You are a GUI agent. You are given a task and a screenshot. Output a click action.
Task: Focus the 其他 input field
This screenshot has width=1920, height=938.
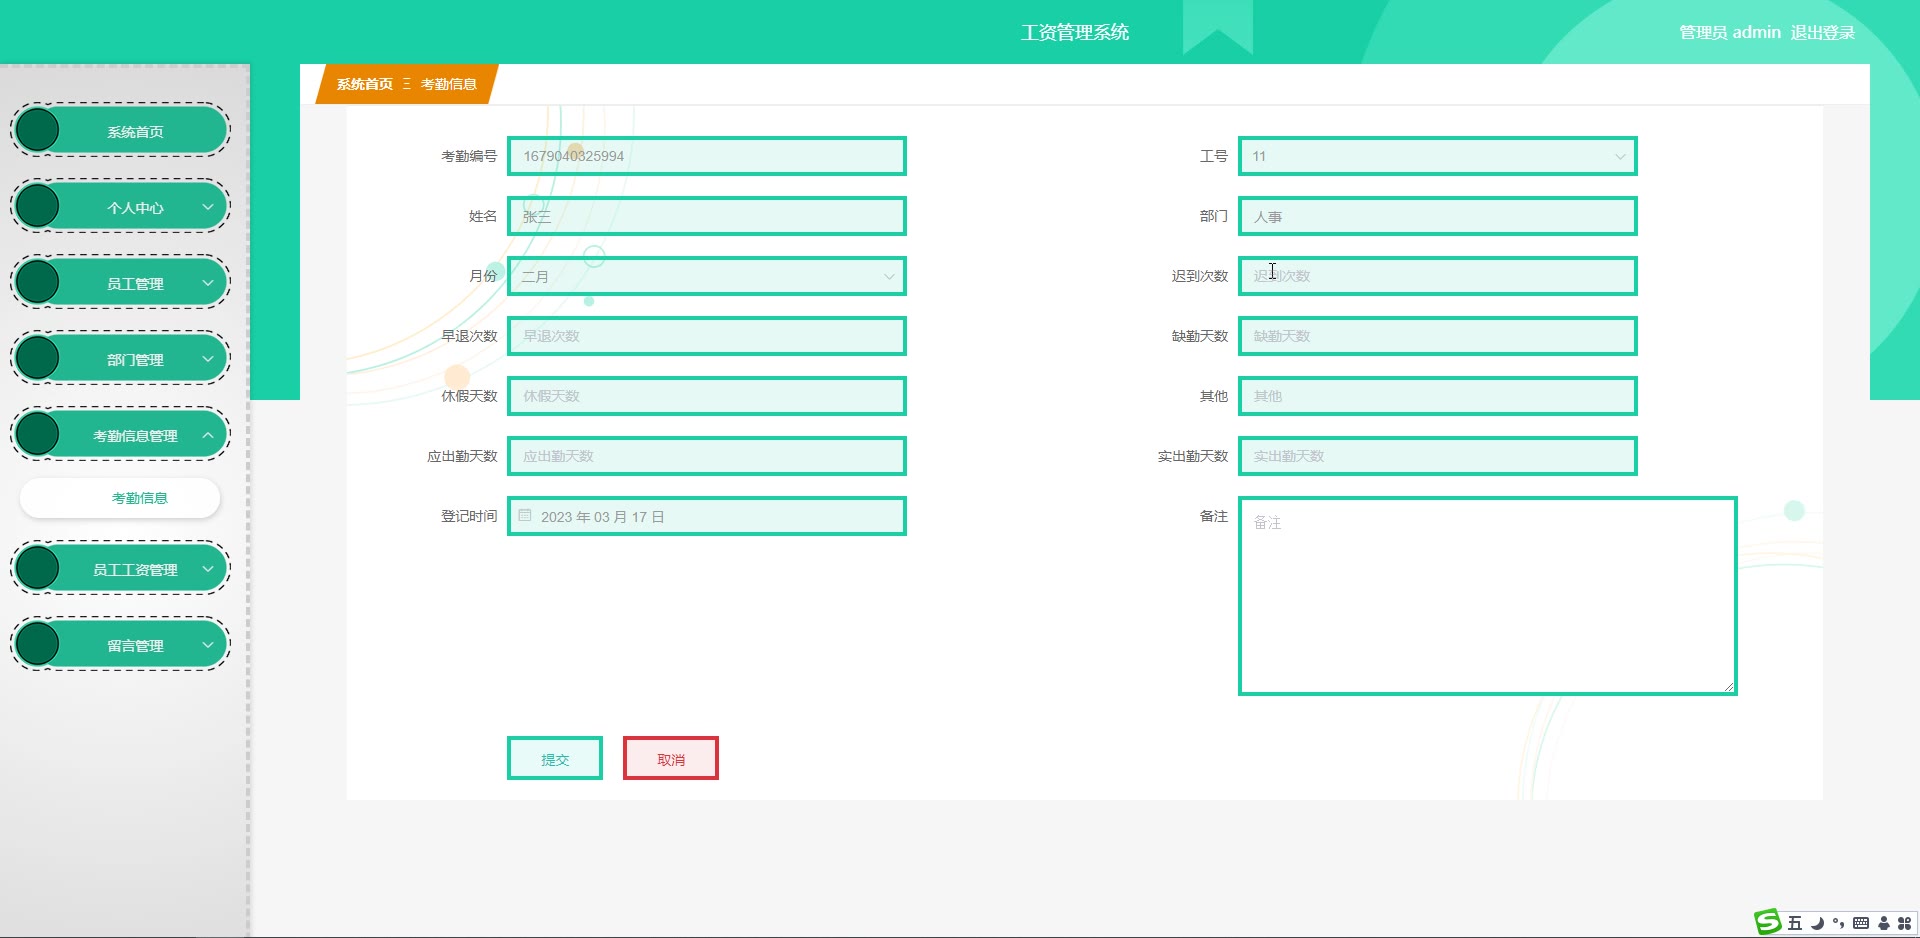(1437, 396)
